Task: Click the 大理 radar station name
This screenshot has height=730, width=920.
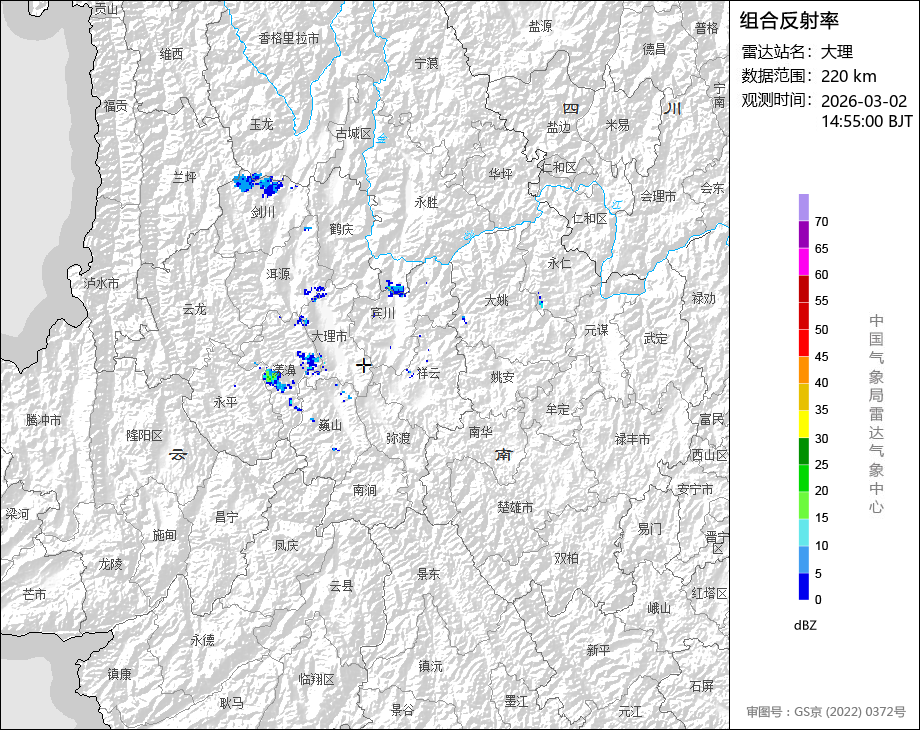Action: pos(837,52)
